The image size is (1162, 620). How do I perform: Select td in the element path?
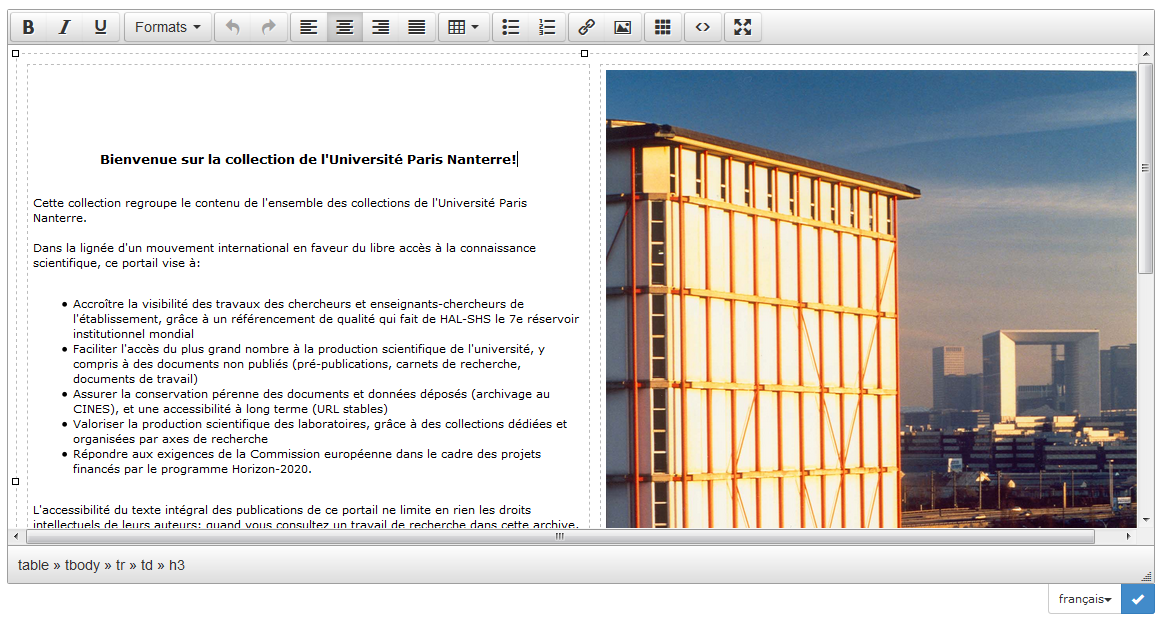click(147, 565)
